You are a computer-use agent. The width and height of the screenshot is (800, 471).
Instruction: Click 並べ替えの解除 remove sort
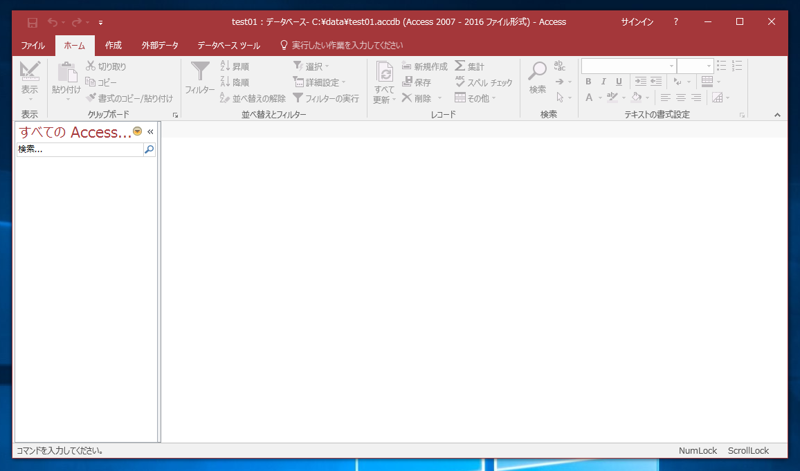(x=253, y=98)
